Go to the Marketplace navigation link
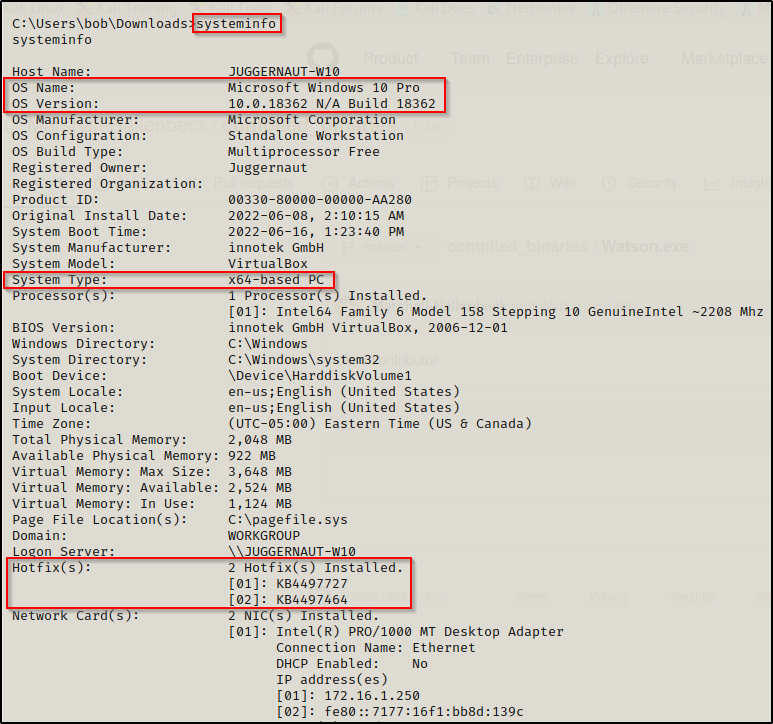 pos(723,58)
